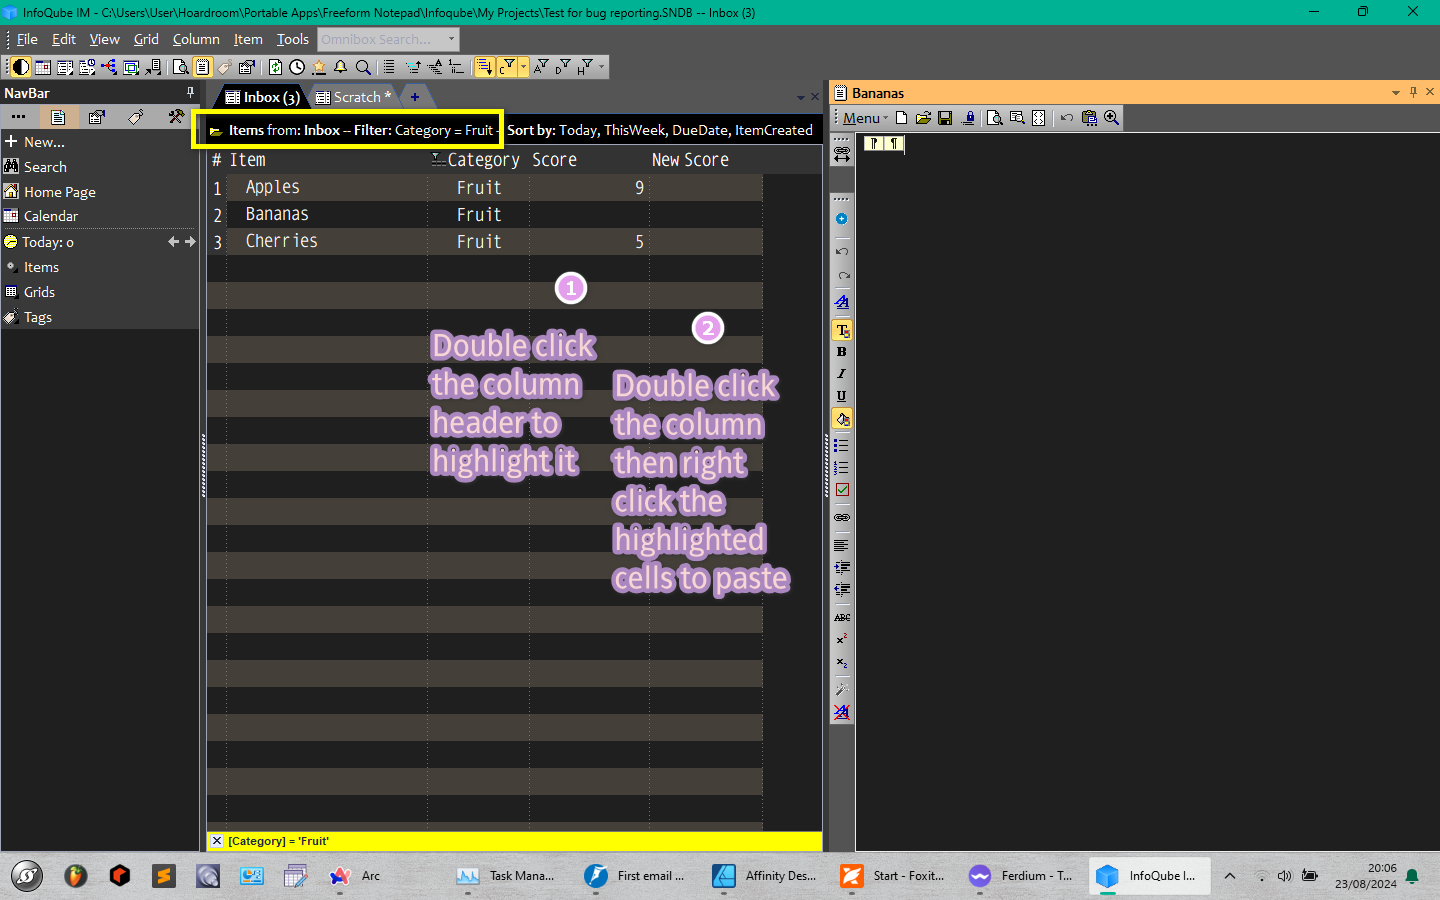Viewport: 1440px width, 900px height.
Task: Go to previous day arrow beside Today
Action: click(173, 242)
